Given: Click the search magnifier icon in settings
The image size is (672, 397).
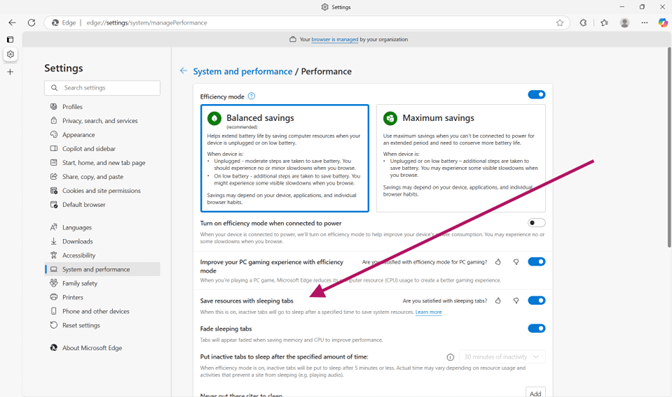Looking at the screenshot, I should pyautogui.click(x=54, y=88).
